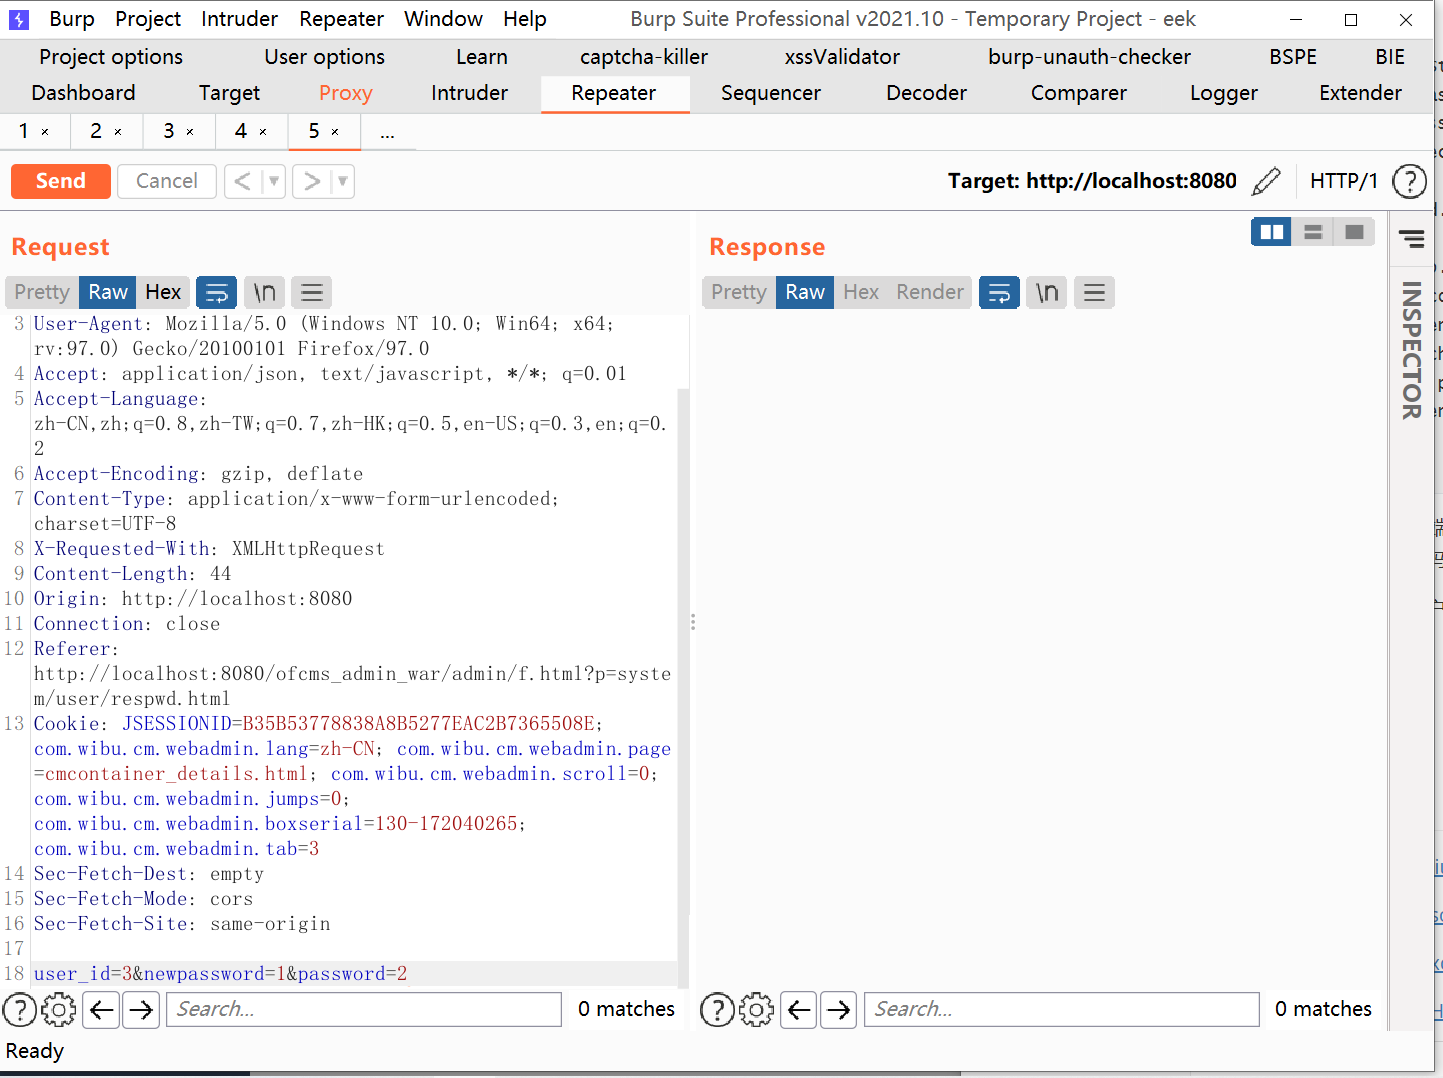Go to previous request search match
The image size is (1443, 1078).
click(x=102, y=1010)
